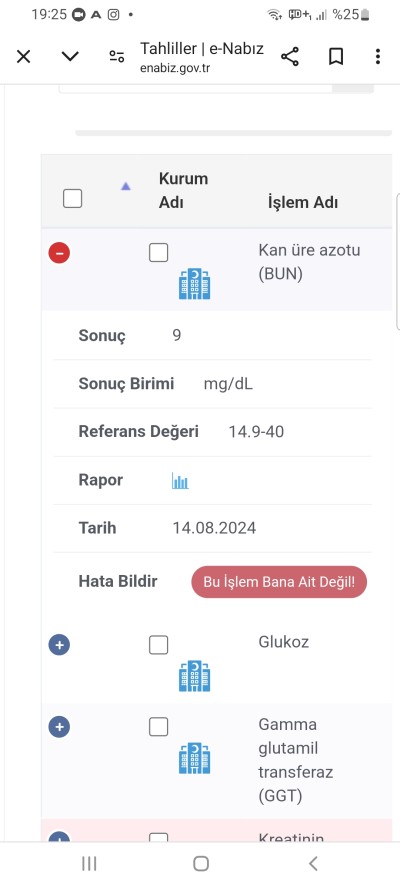Screen dimensions: 400x888
Task: Check the Kan üre azotu (BUN) checkbox
Action: point(159,253)
